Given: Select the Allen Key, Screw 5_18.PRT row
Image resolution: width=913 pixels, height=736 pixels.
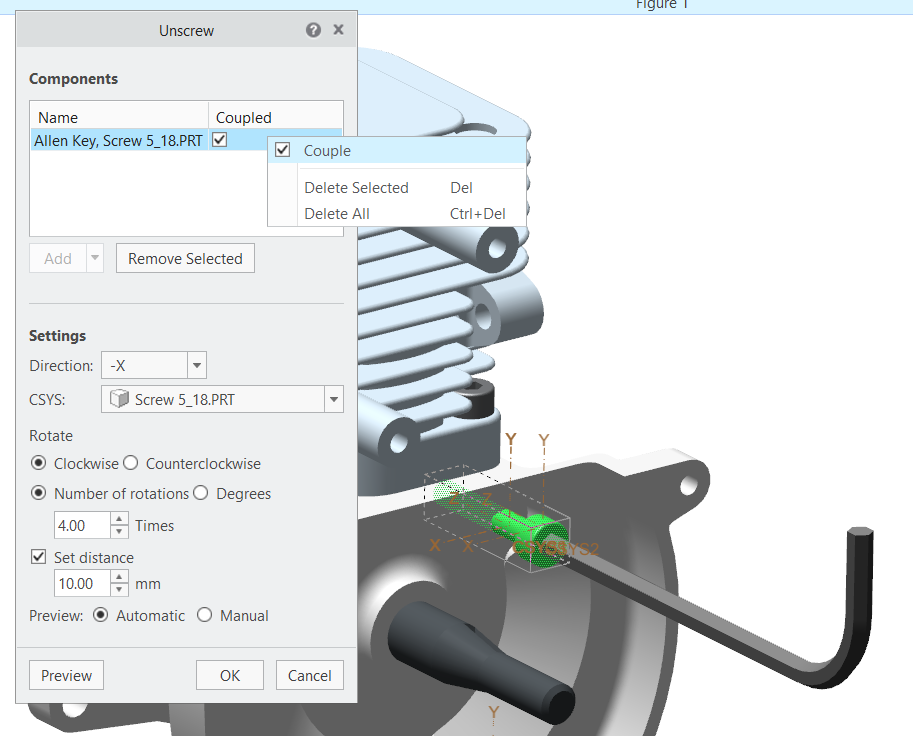Looking at the screenshot, I should (x=120, y=140).
